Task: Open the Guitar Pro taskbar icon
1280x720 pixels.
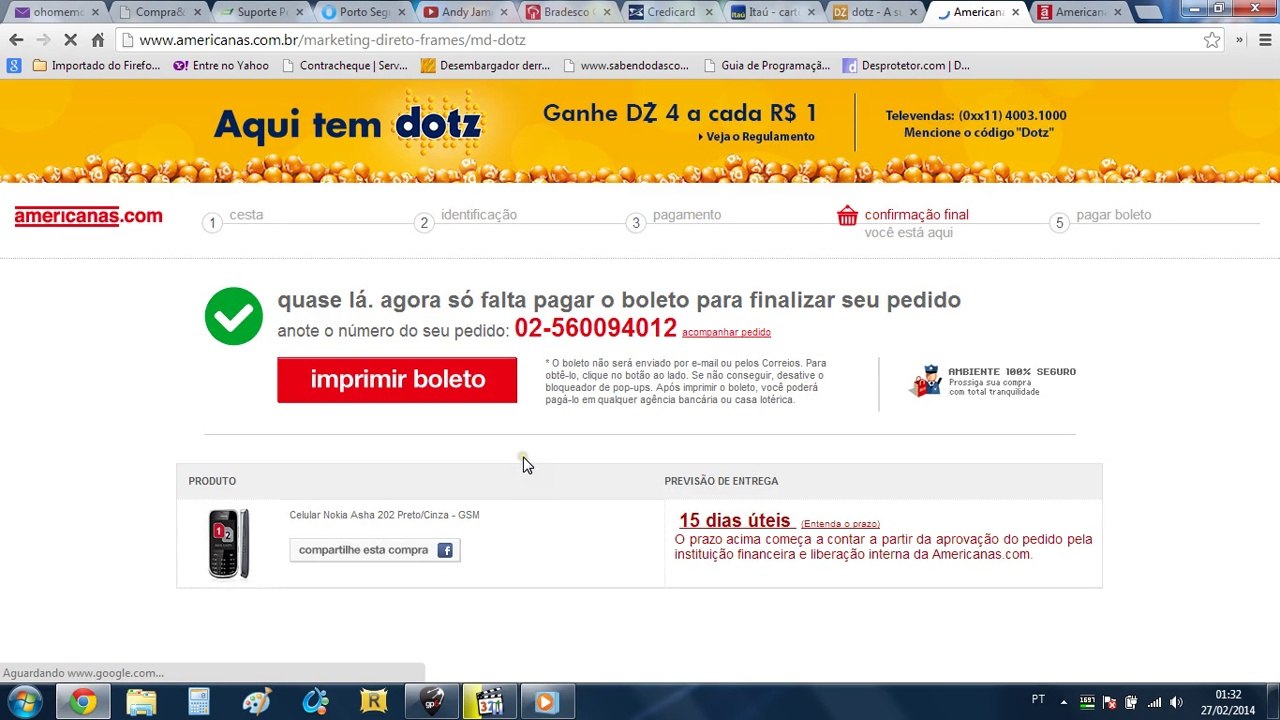Action: [x=431, y=702]
